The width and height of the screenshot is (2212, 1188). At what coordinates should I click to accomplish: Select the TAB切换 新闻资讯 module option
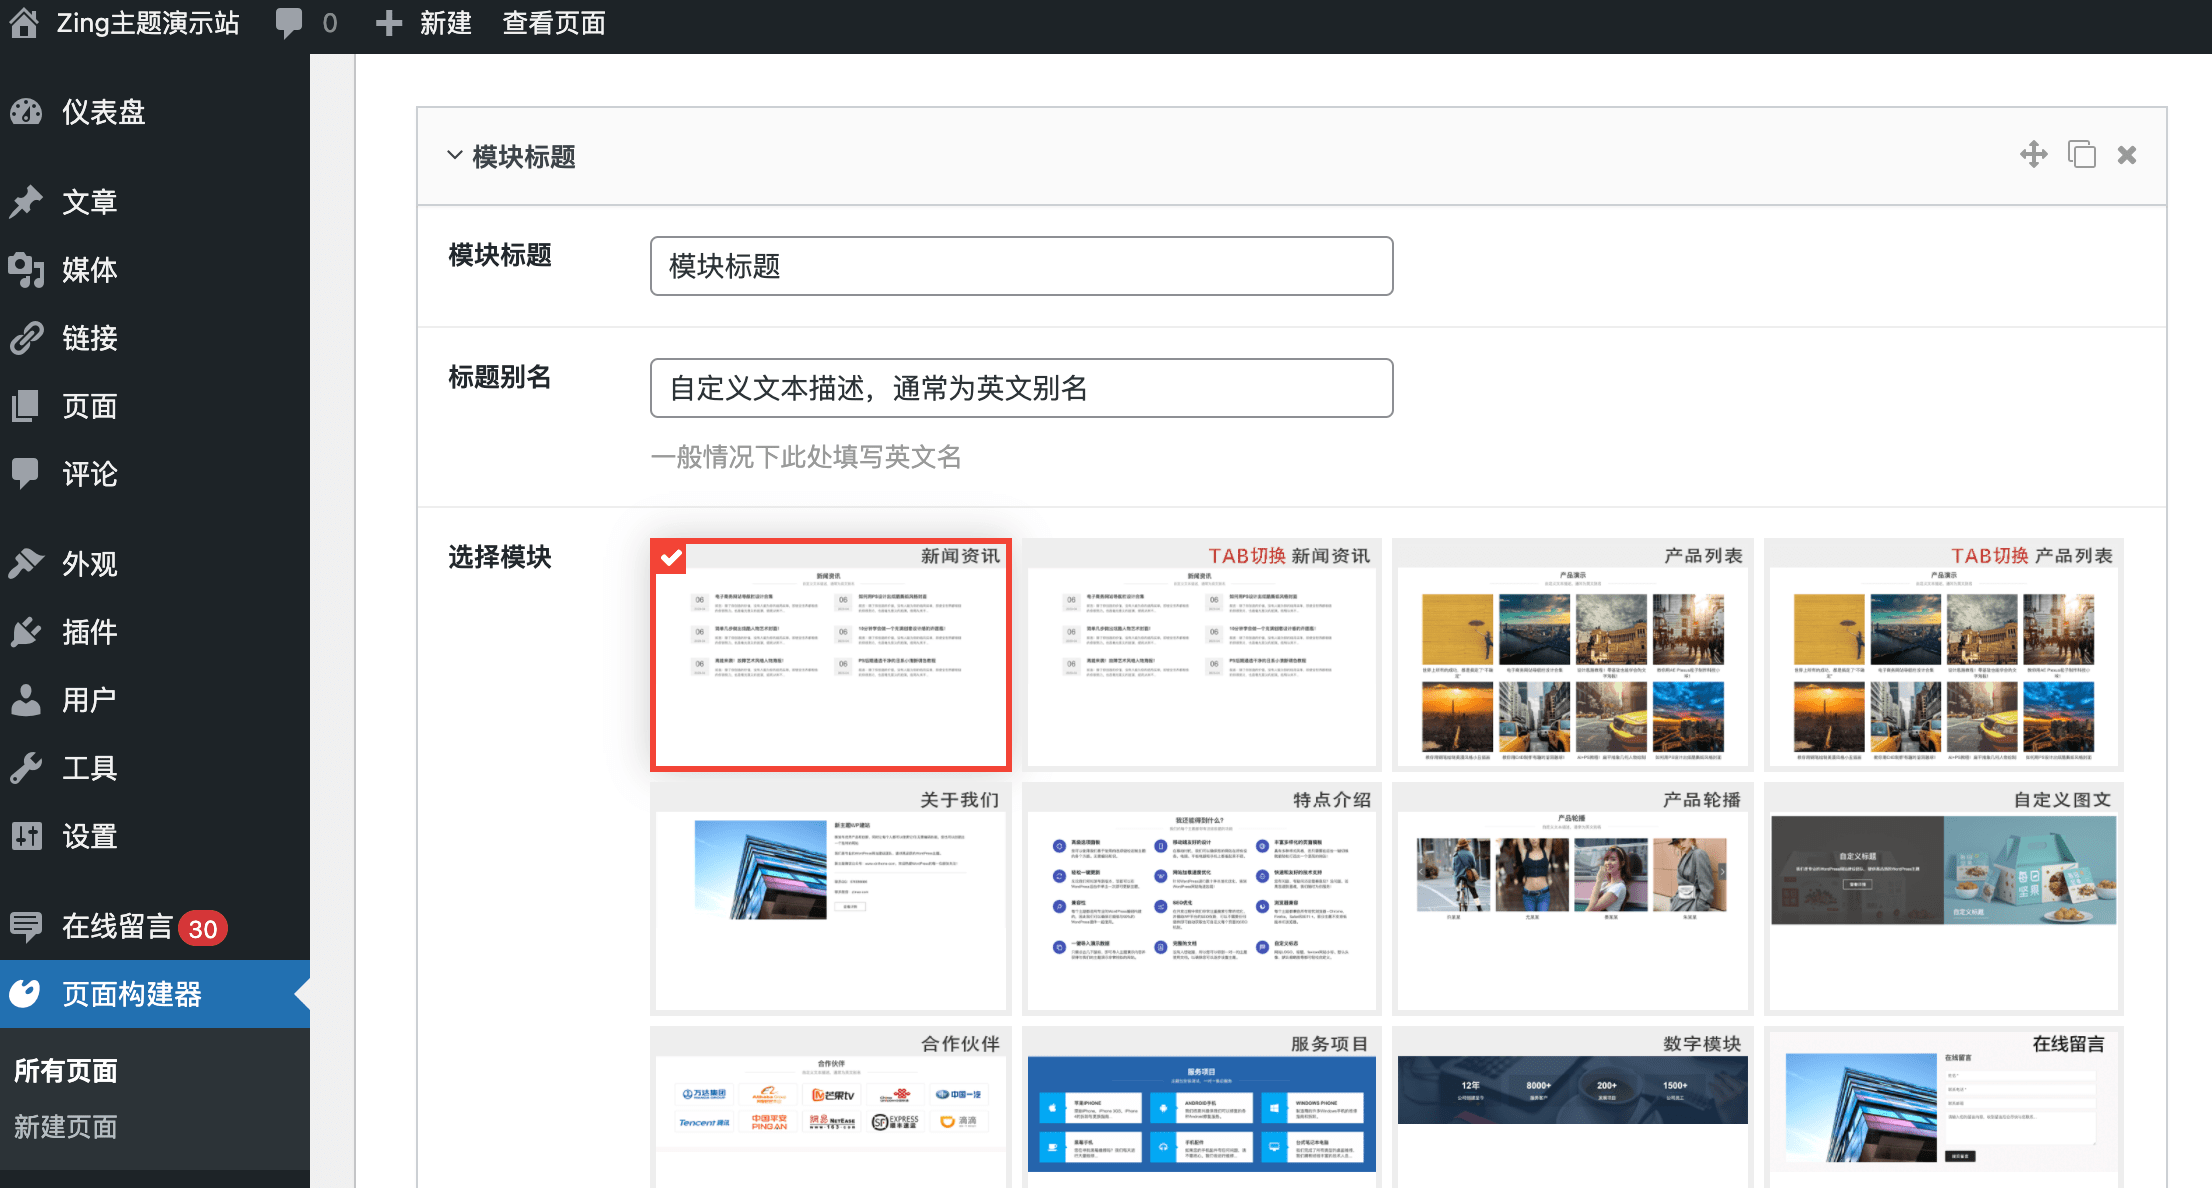click(1201, 655)
